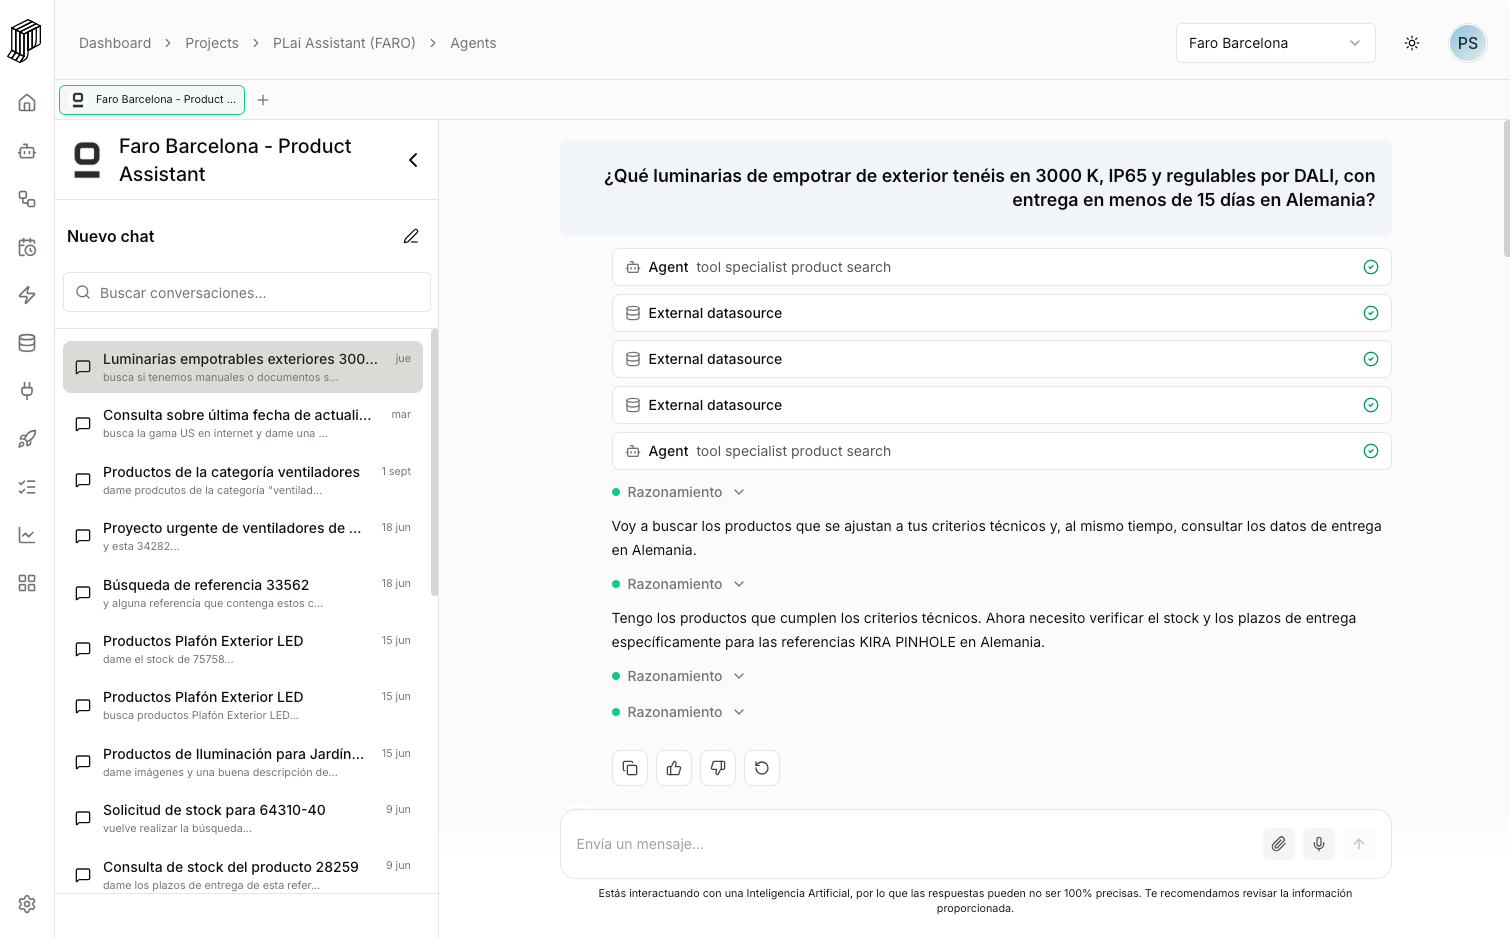
Task: Go to Projects breadcrumb
Action: (x=212, y=43)
